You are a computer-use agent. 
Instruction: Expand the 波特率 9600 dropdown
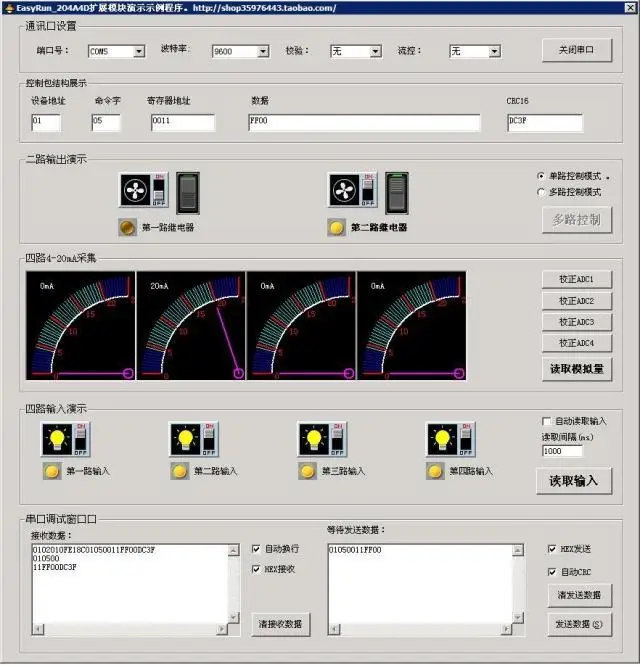[263, 51]
